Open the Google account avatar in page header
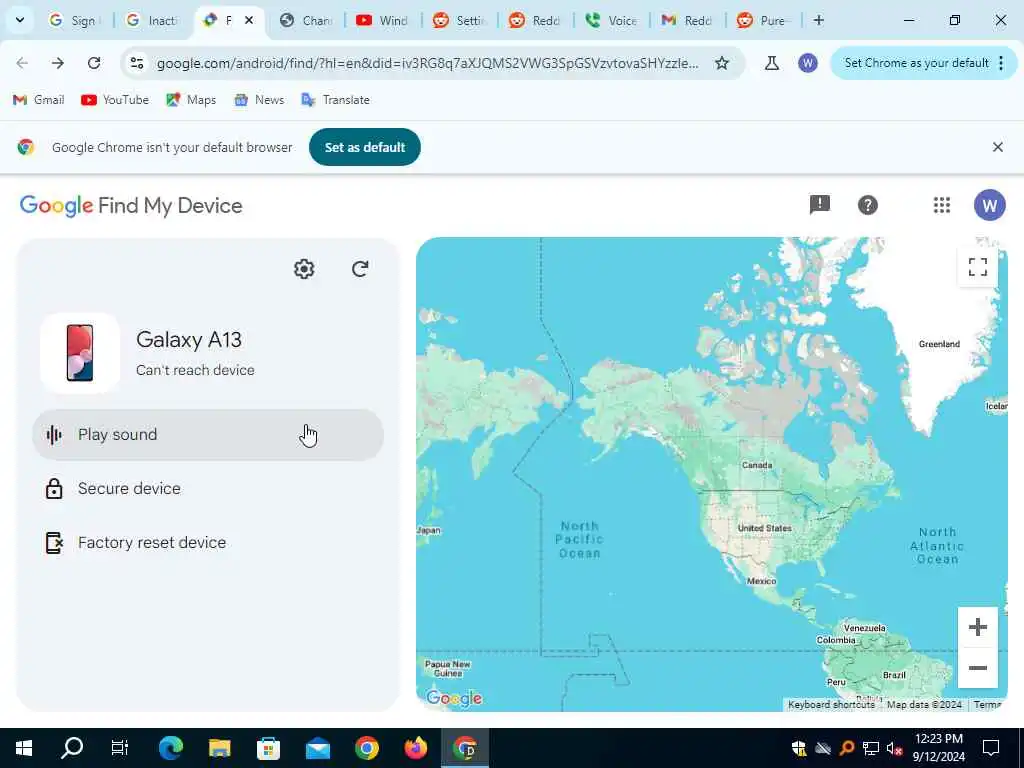1024x768 pixels. pos(989,205)
